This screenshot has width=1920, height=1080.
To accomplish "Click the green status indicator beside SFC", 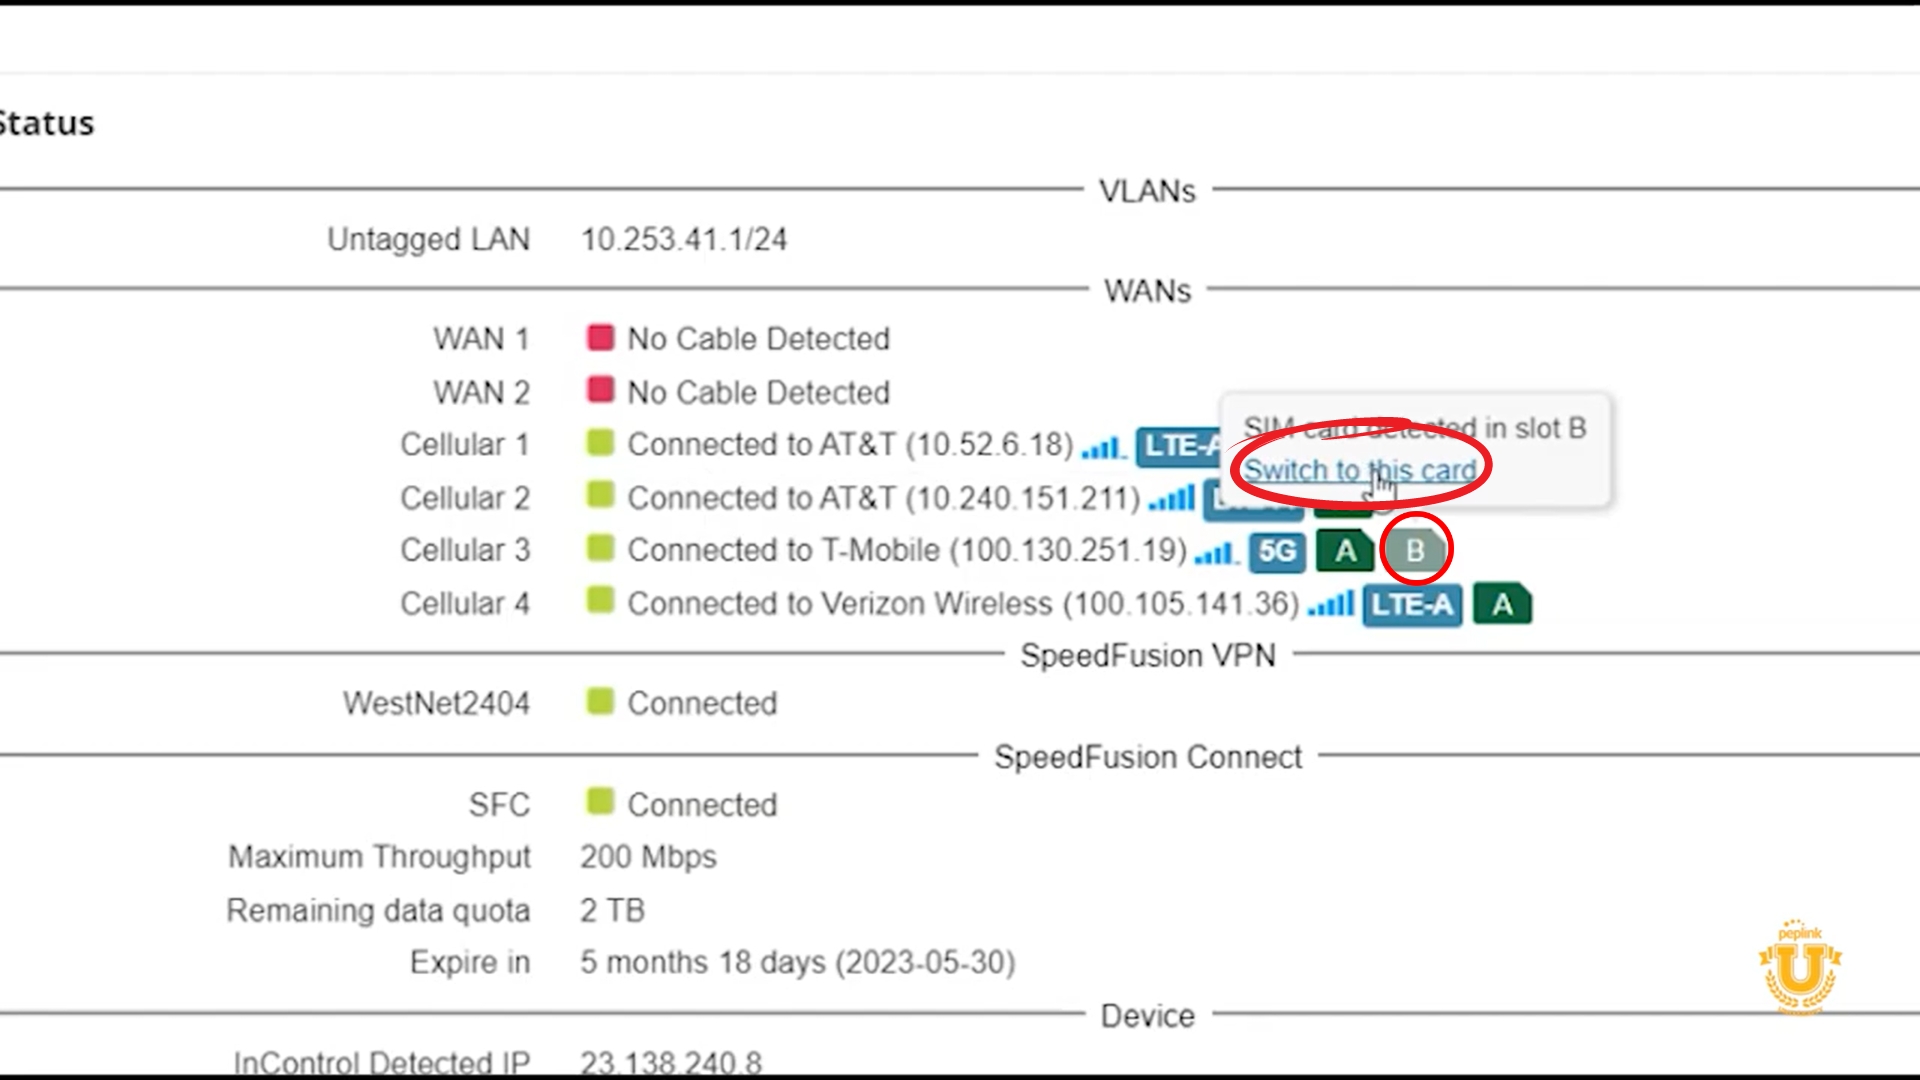I will [x=601, y=802].
